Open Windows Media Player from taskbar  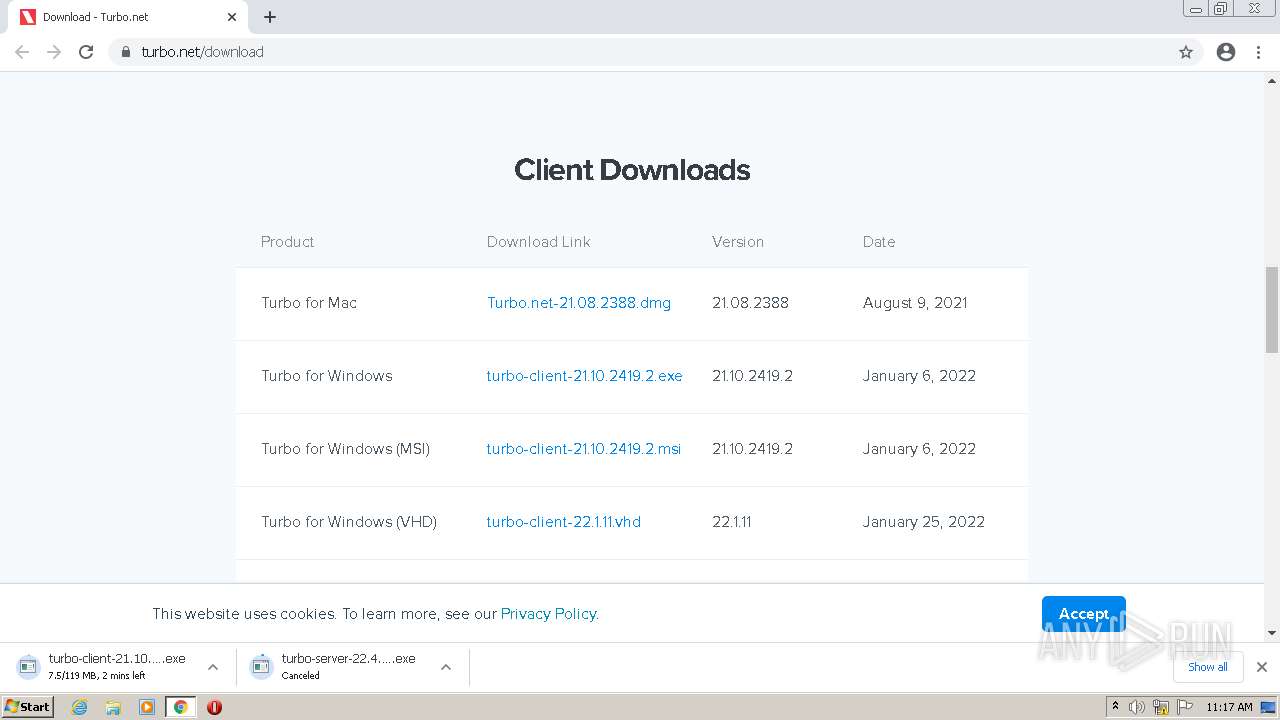pos(147,707)
